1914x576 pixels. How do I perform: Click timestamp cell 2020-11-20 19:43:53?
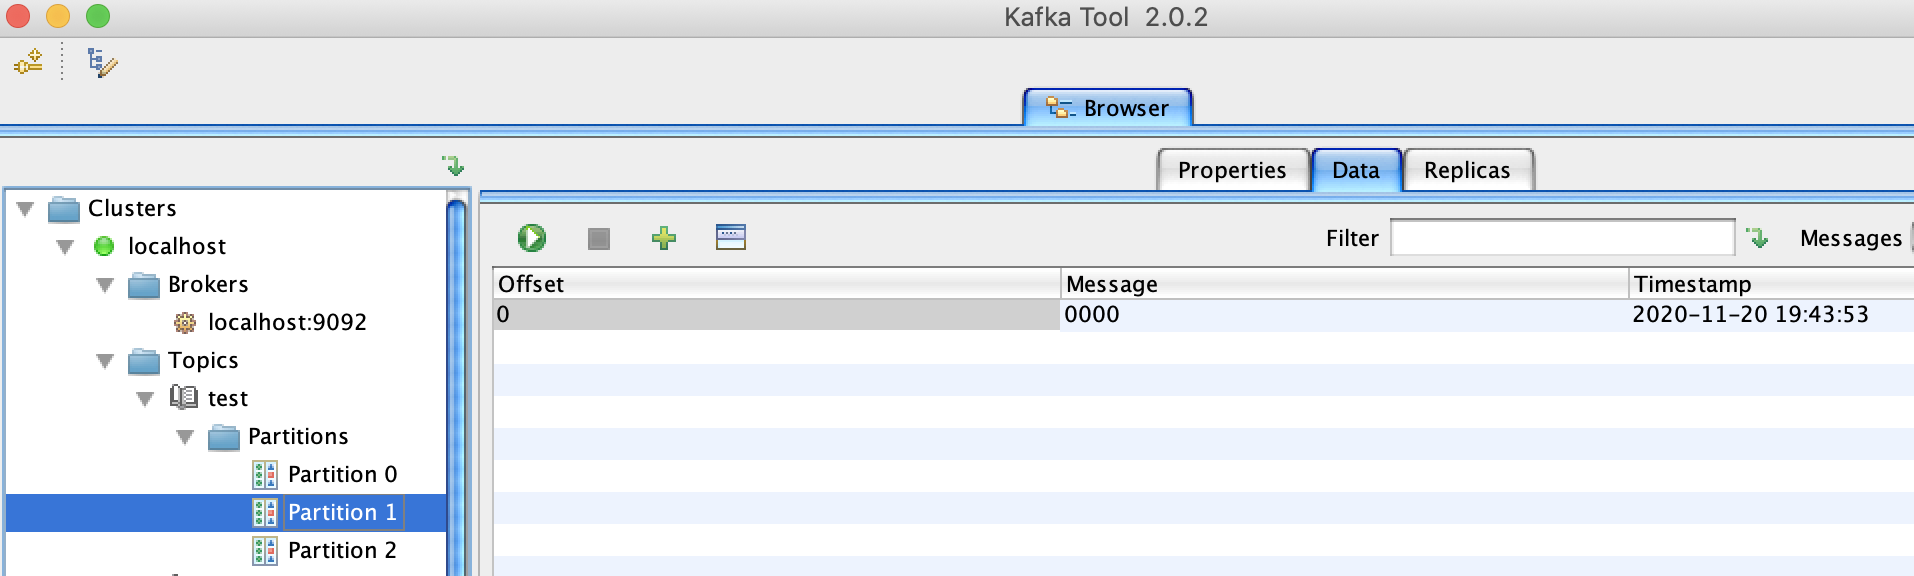(x=1771, y=314)
